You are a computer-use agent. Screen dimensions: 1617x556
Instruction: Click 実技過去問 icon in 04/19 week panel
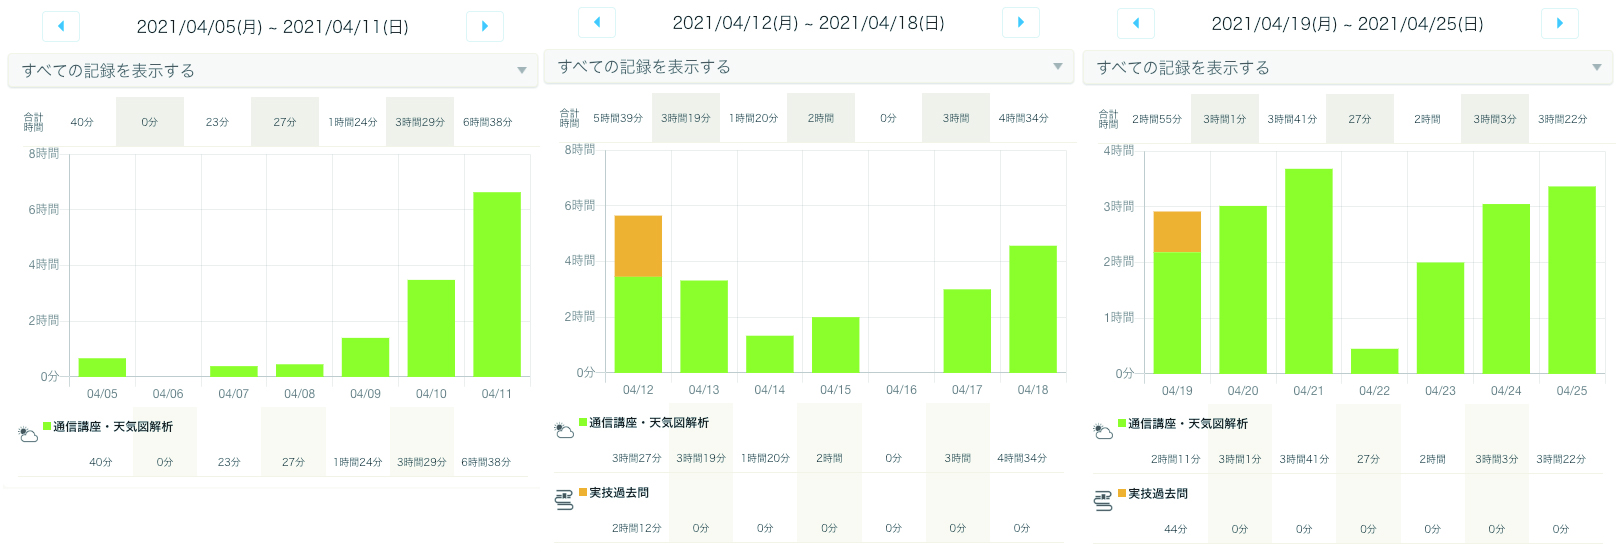1103,502
